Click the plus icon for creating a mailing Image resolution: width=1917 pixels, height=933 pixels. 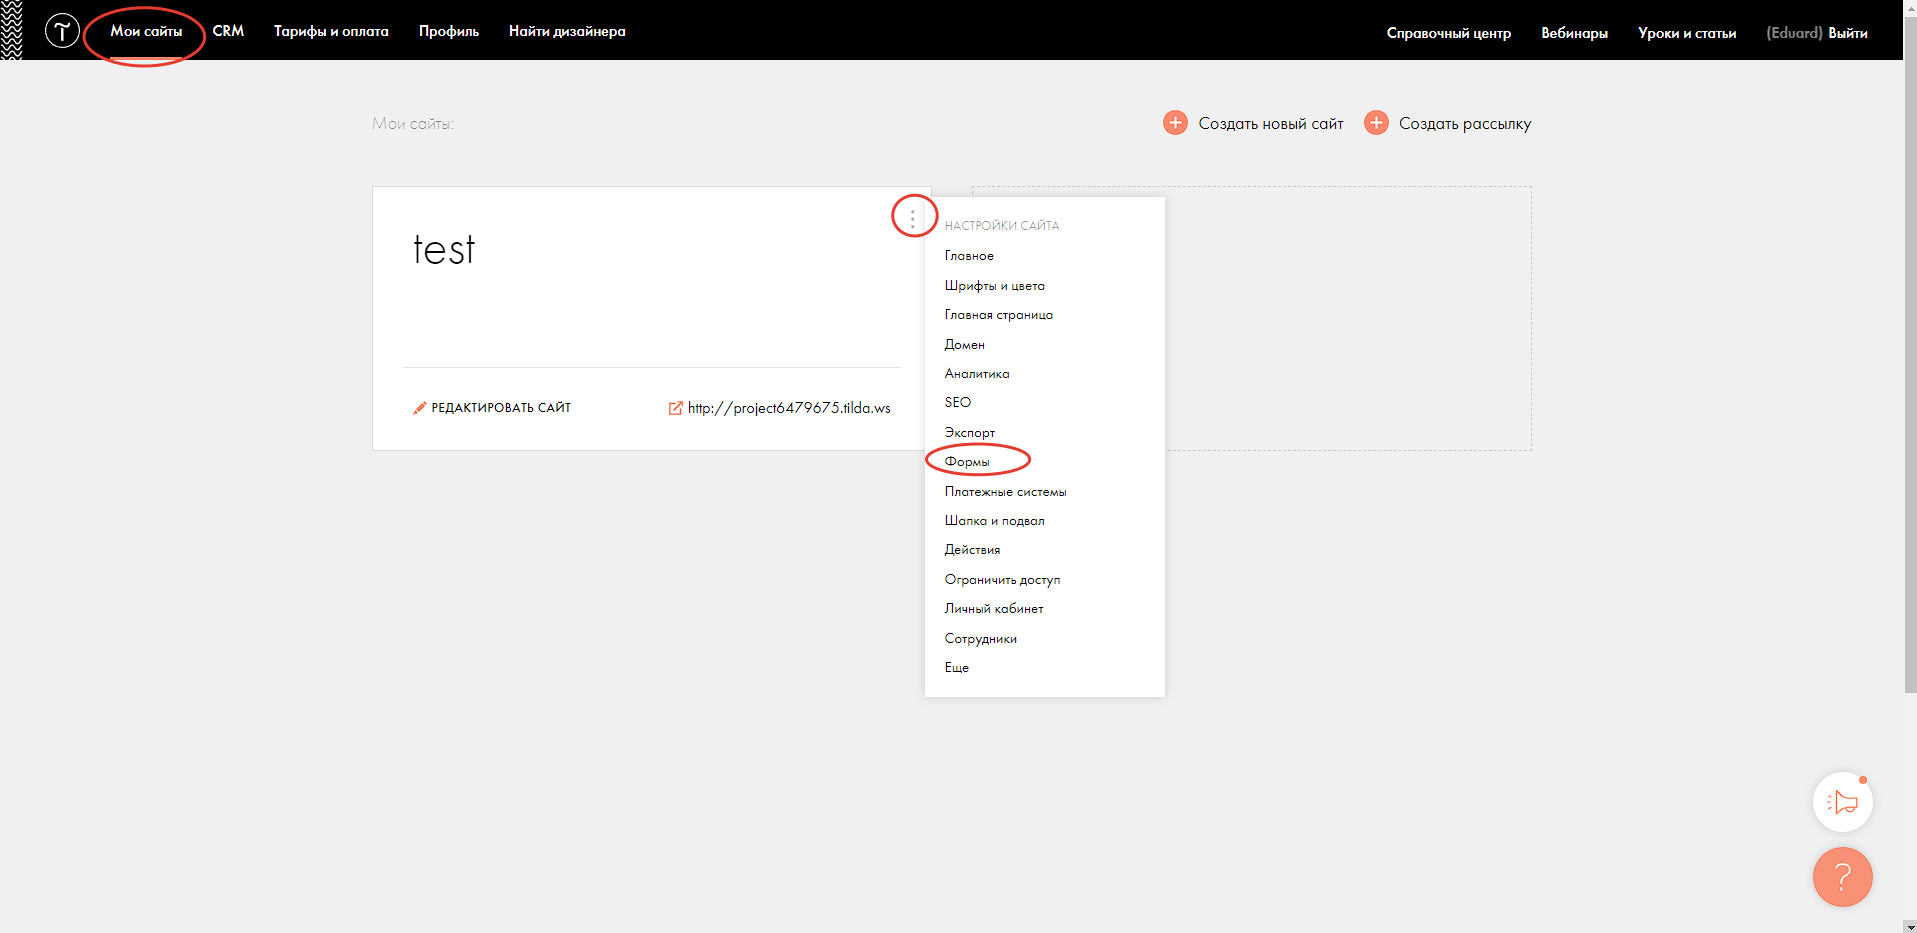1376,123
